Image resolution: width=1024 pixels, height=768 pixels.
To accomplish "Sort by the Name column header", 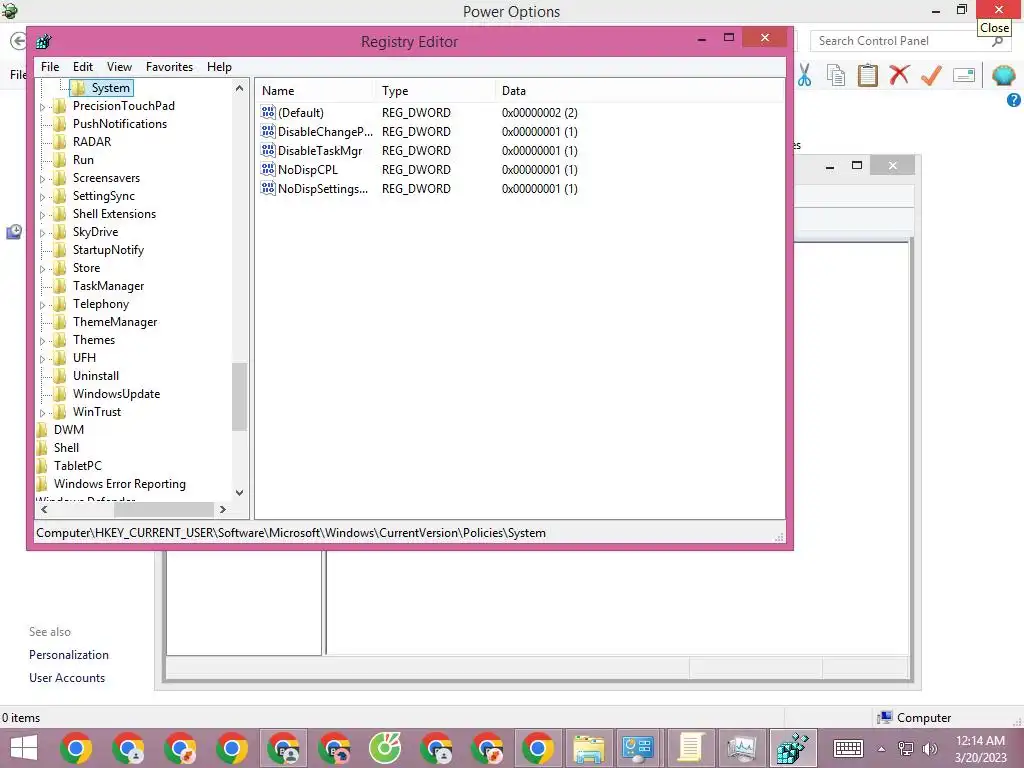I will pos(314,91).
